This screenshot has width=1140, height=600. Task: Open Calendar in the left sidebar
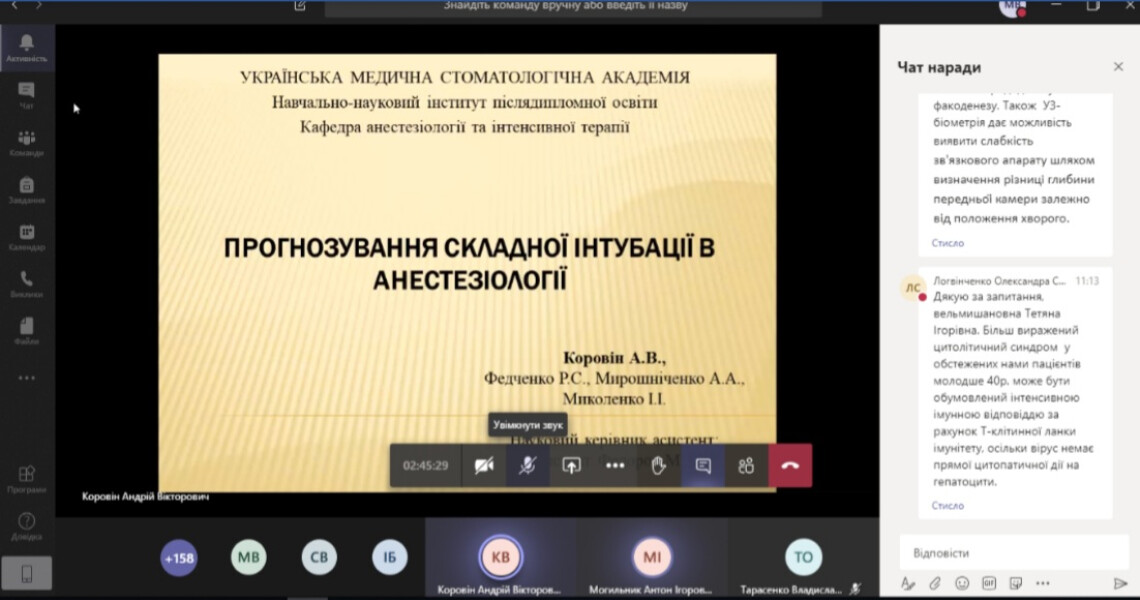click(x=26, y=237)
